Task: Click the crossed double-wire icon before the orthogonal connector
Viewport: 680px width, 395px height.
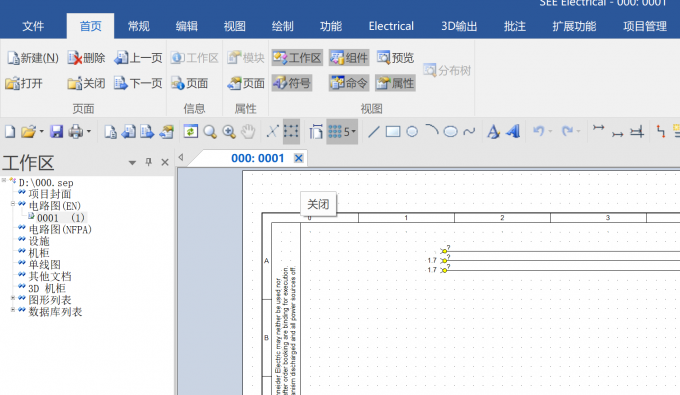Action: pyautogui.click(x=637, y=131)
